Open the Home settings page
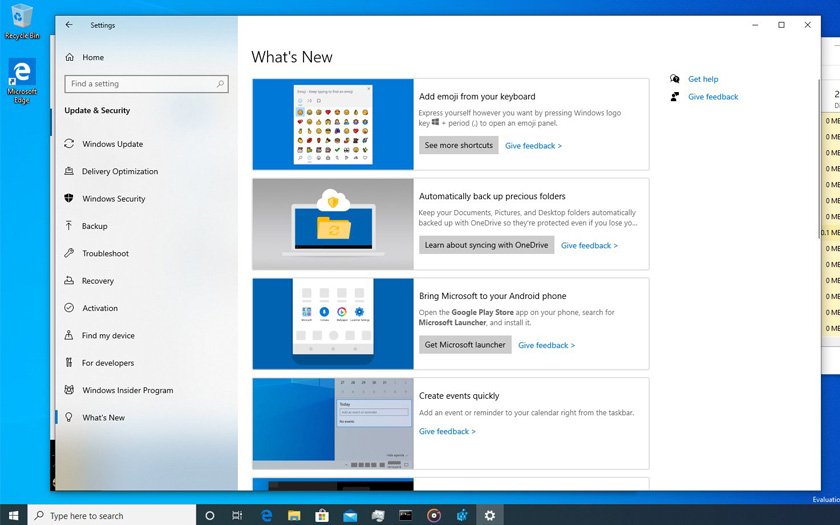840x525 pixels. tap(92, 58)
